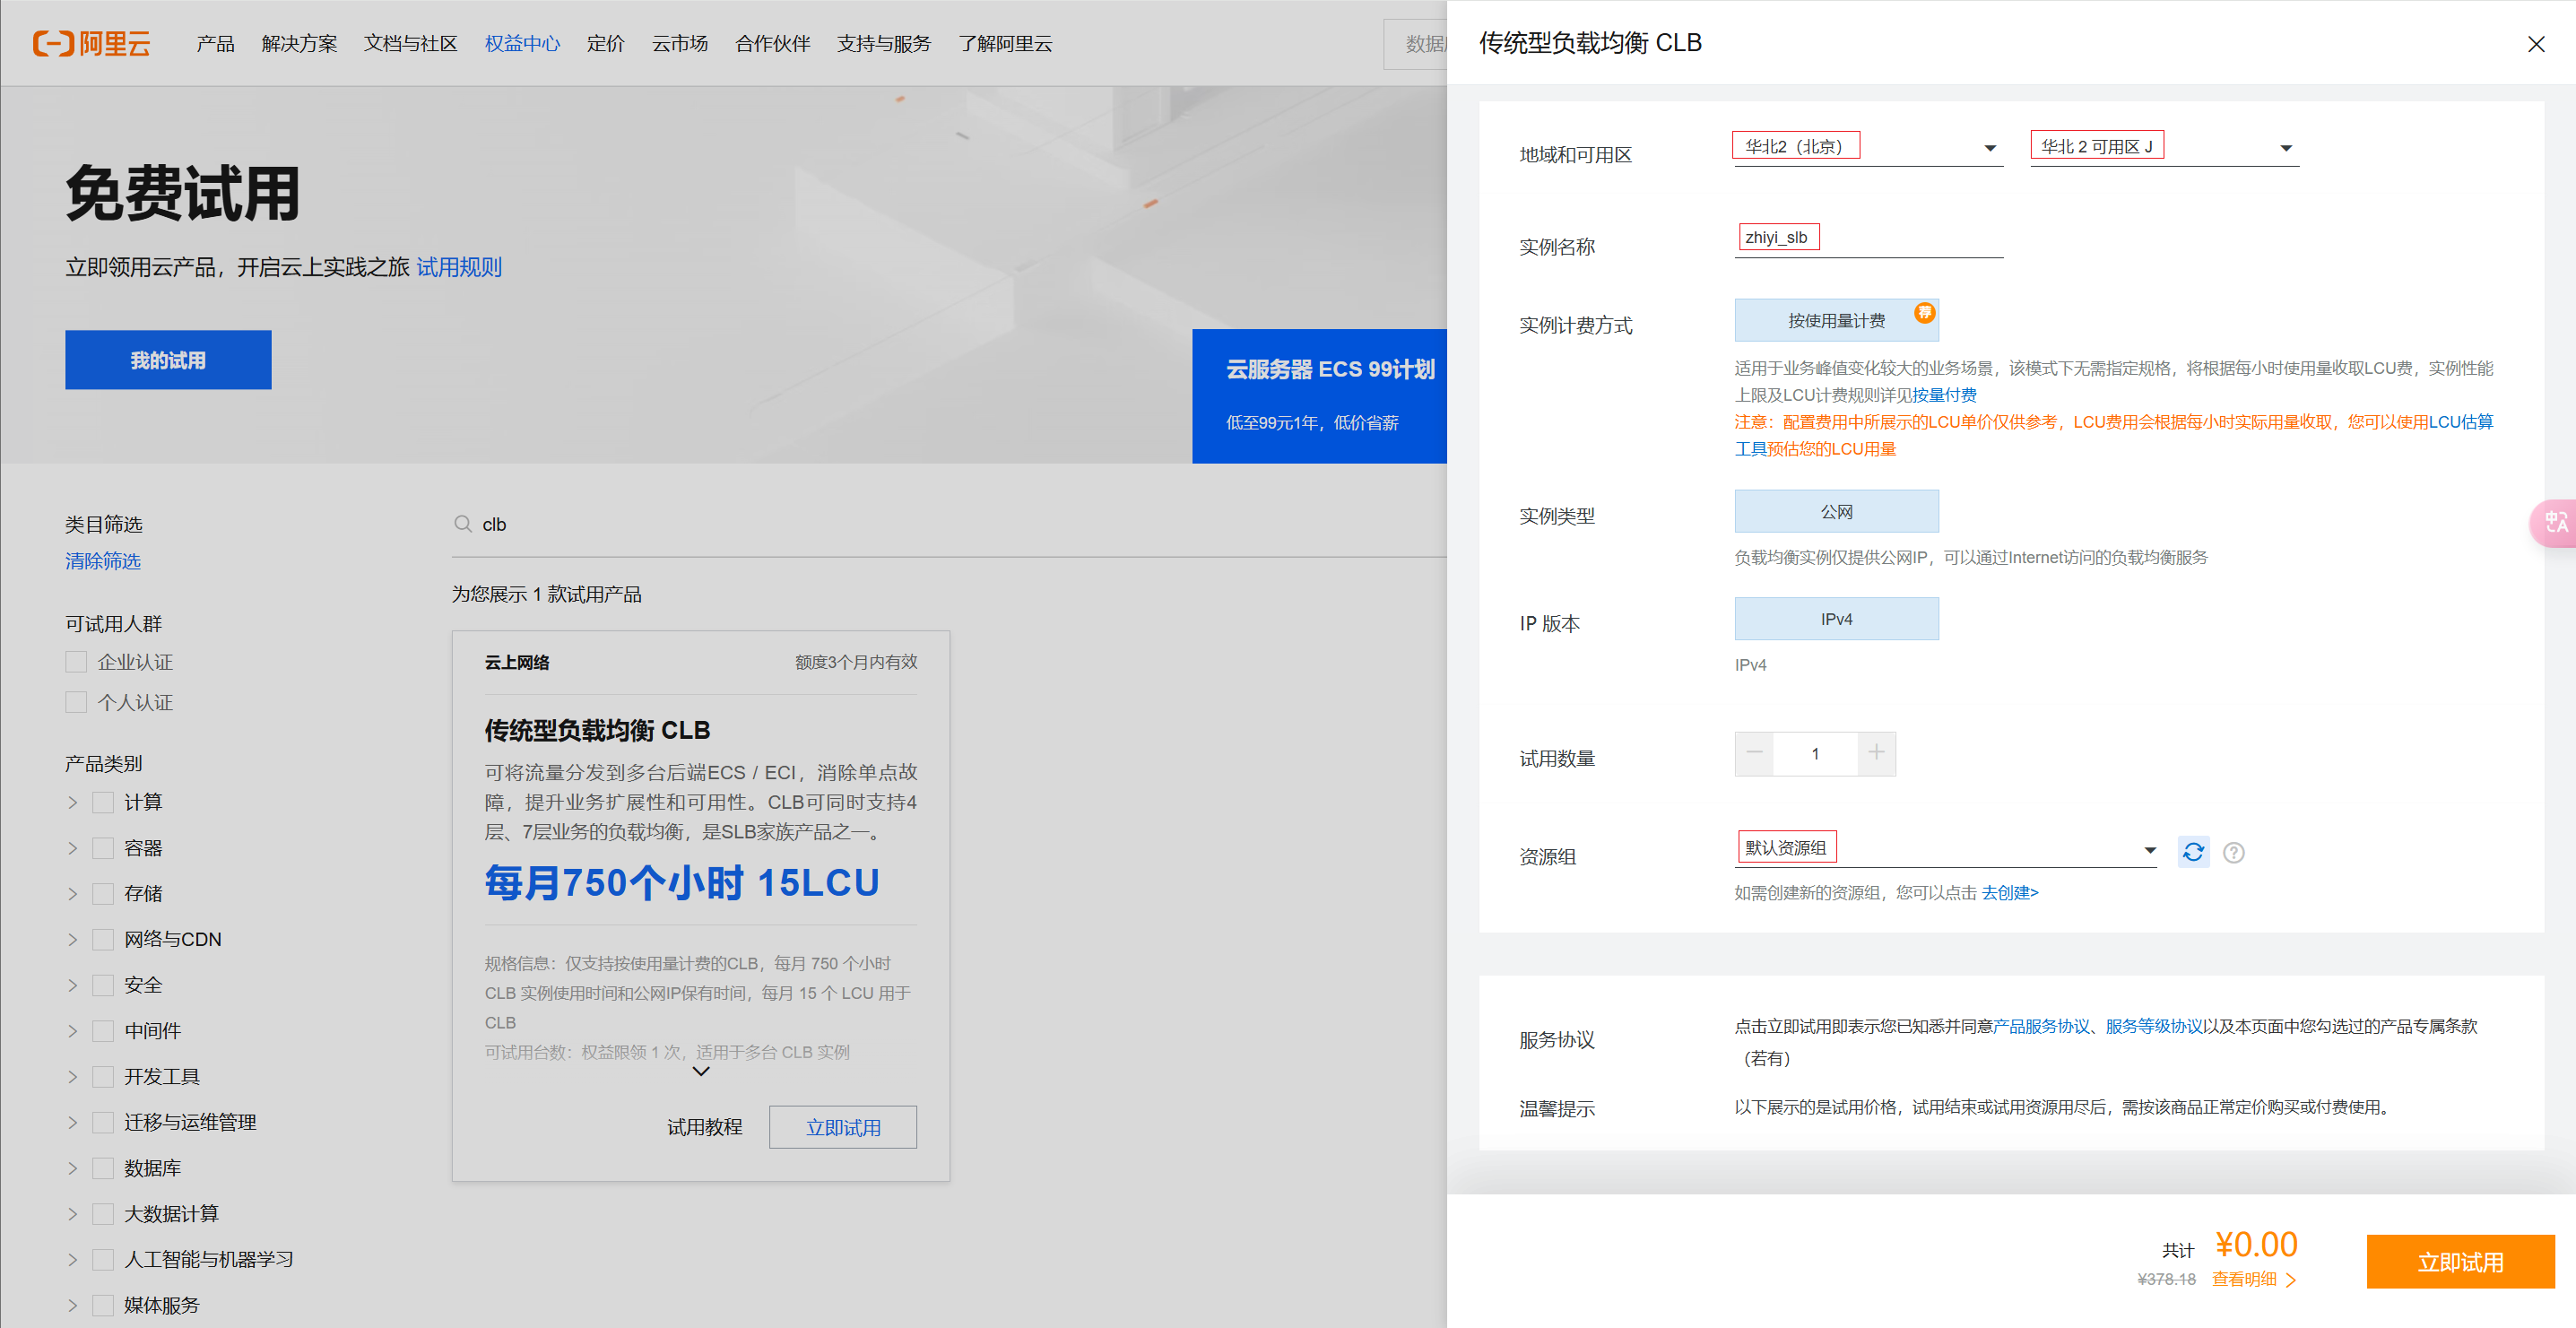2576x1328 pixels.
Task: Close the CLB trial panel
Action: 2535,44
